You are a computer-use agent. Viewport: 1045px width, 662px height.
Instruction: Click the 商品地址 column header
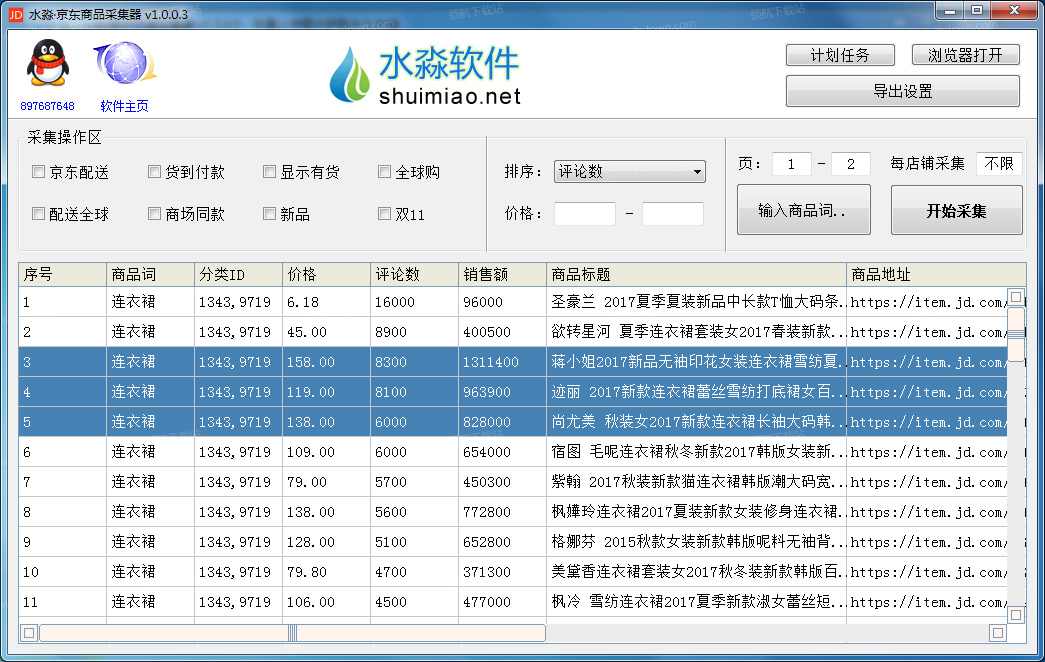tap(936, 274)
